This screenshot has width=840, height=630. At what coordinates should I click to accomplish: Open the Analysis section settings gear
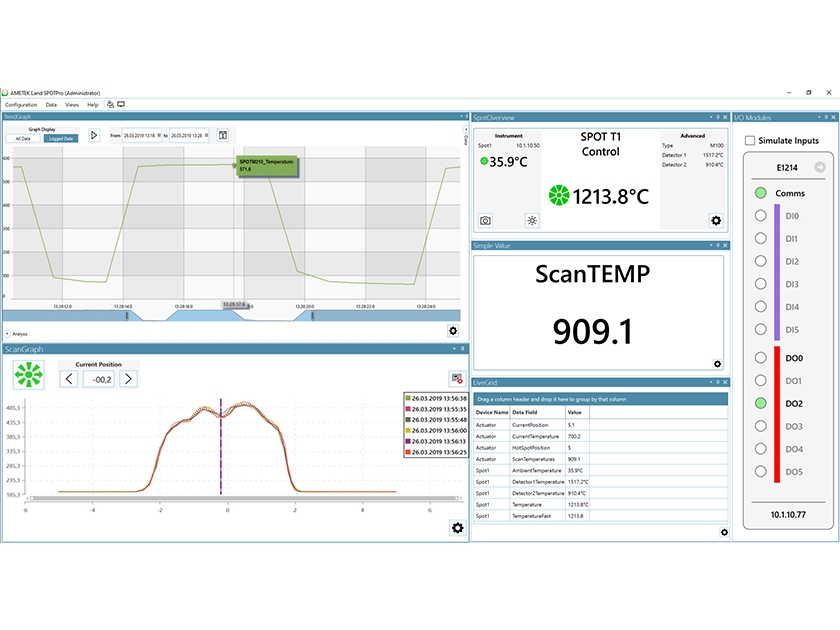453,330
